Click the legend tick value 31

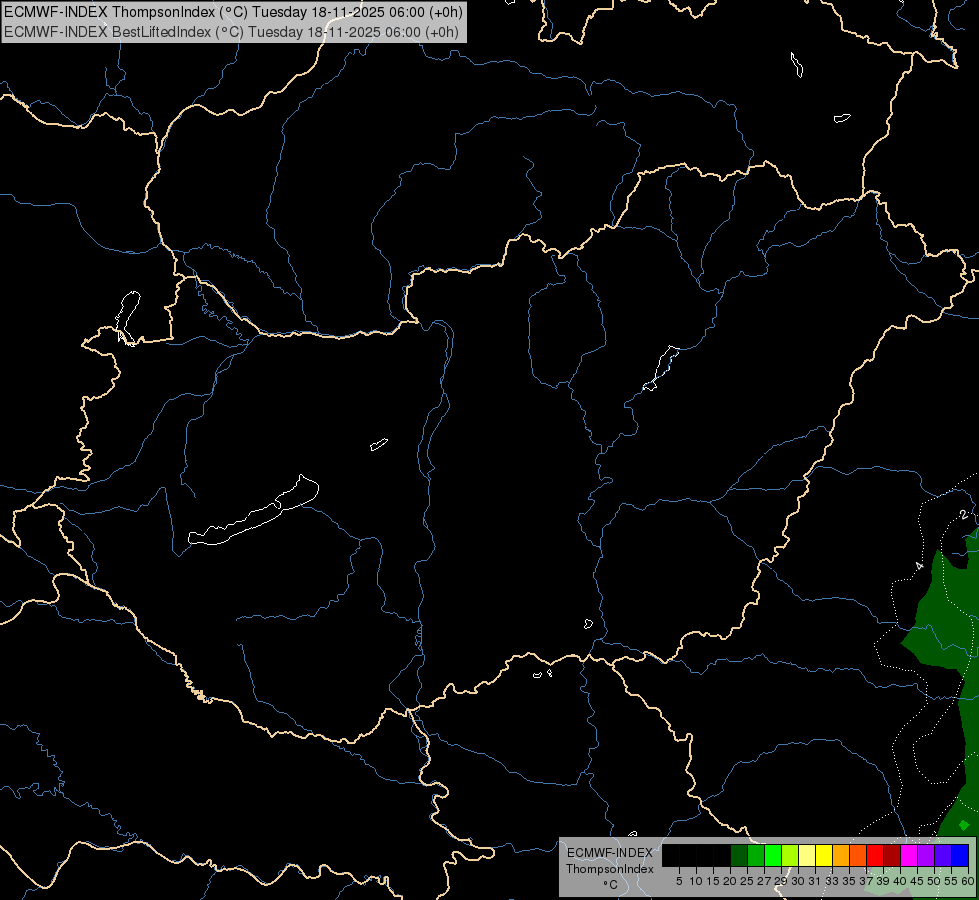[x=815, y=881]
